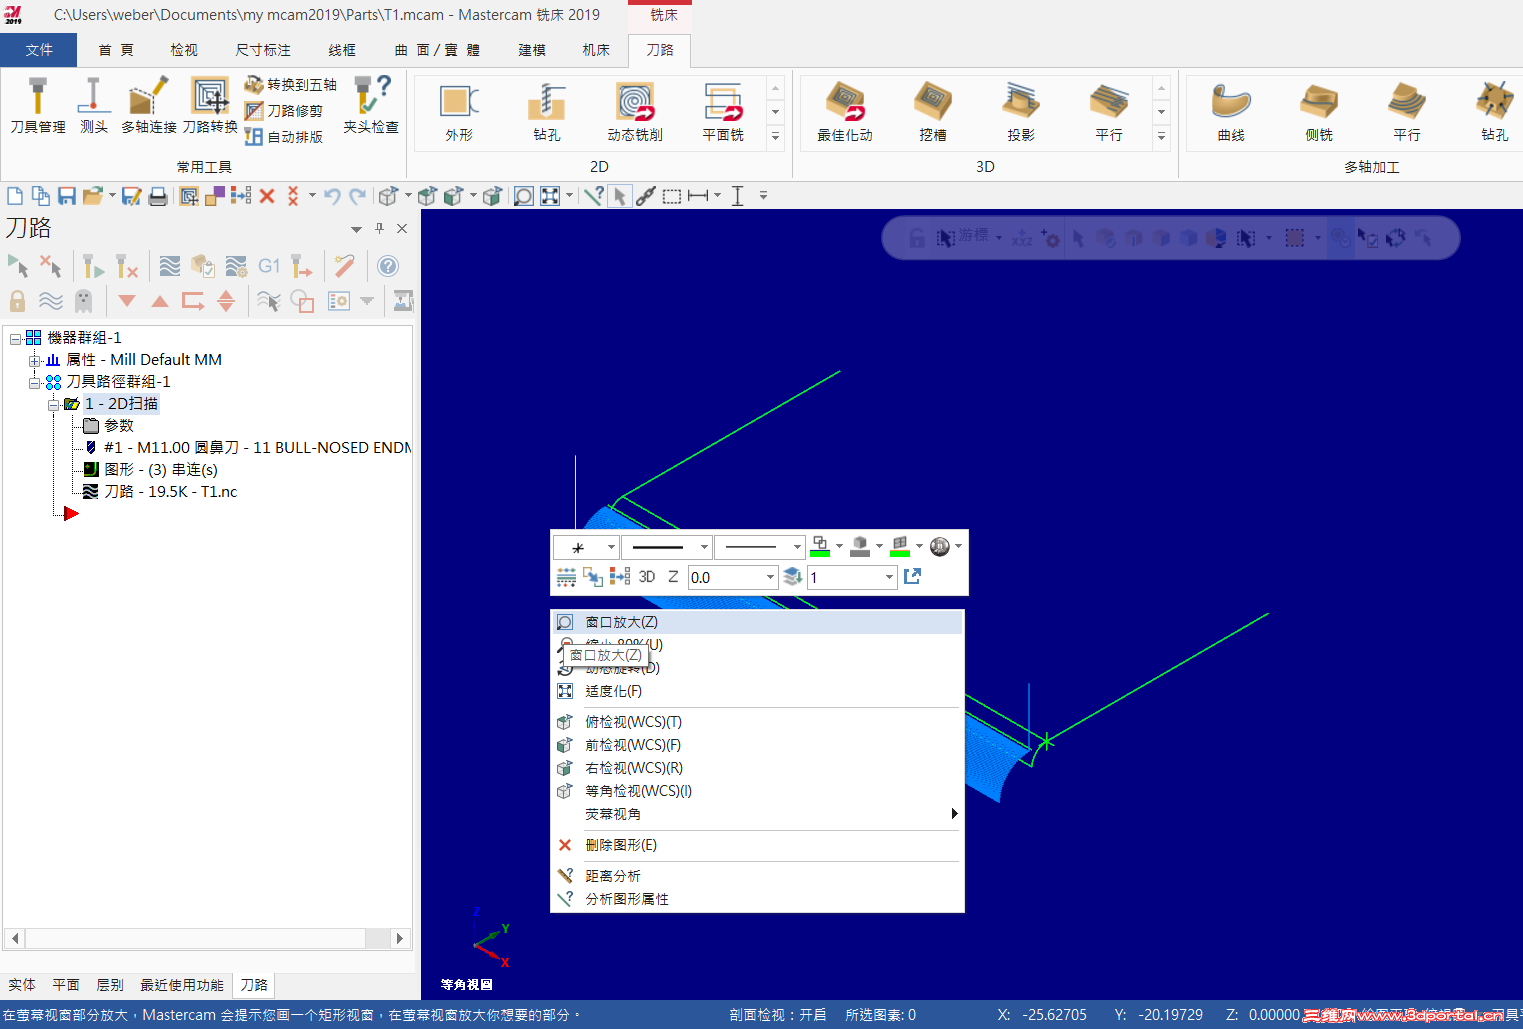This screenshot has height=1029, width=1523.
Task: Switch to the 建模 ribbon tab
Action: click(532, 50)
